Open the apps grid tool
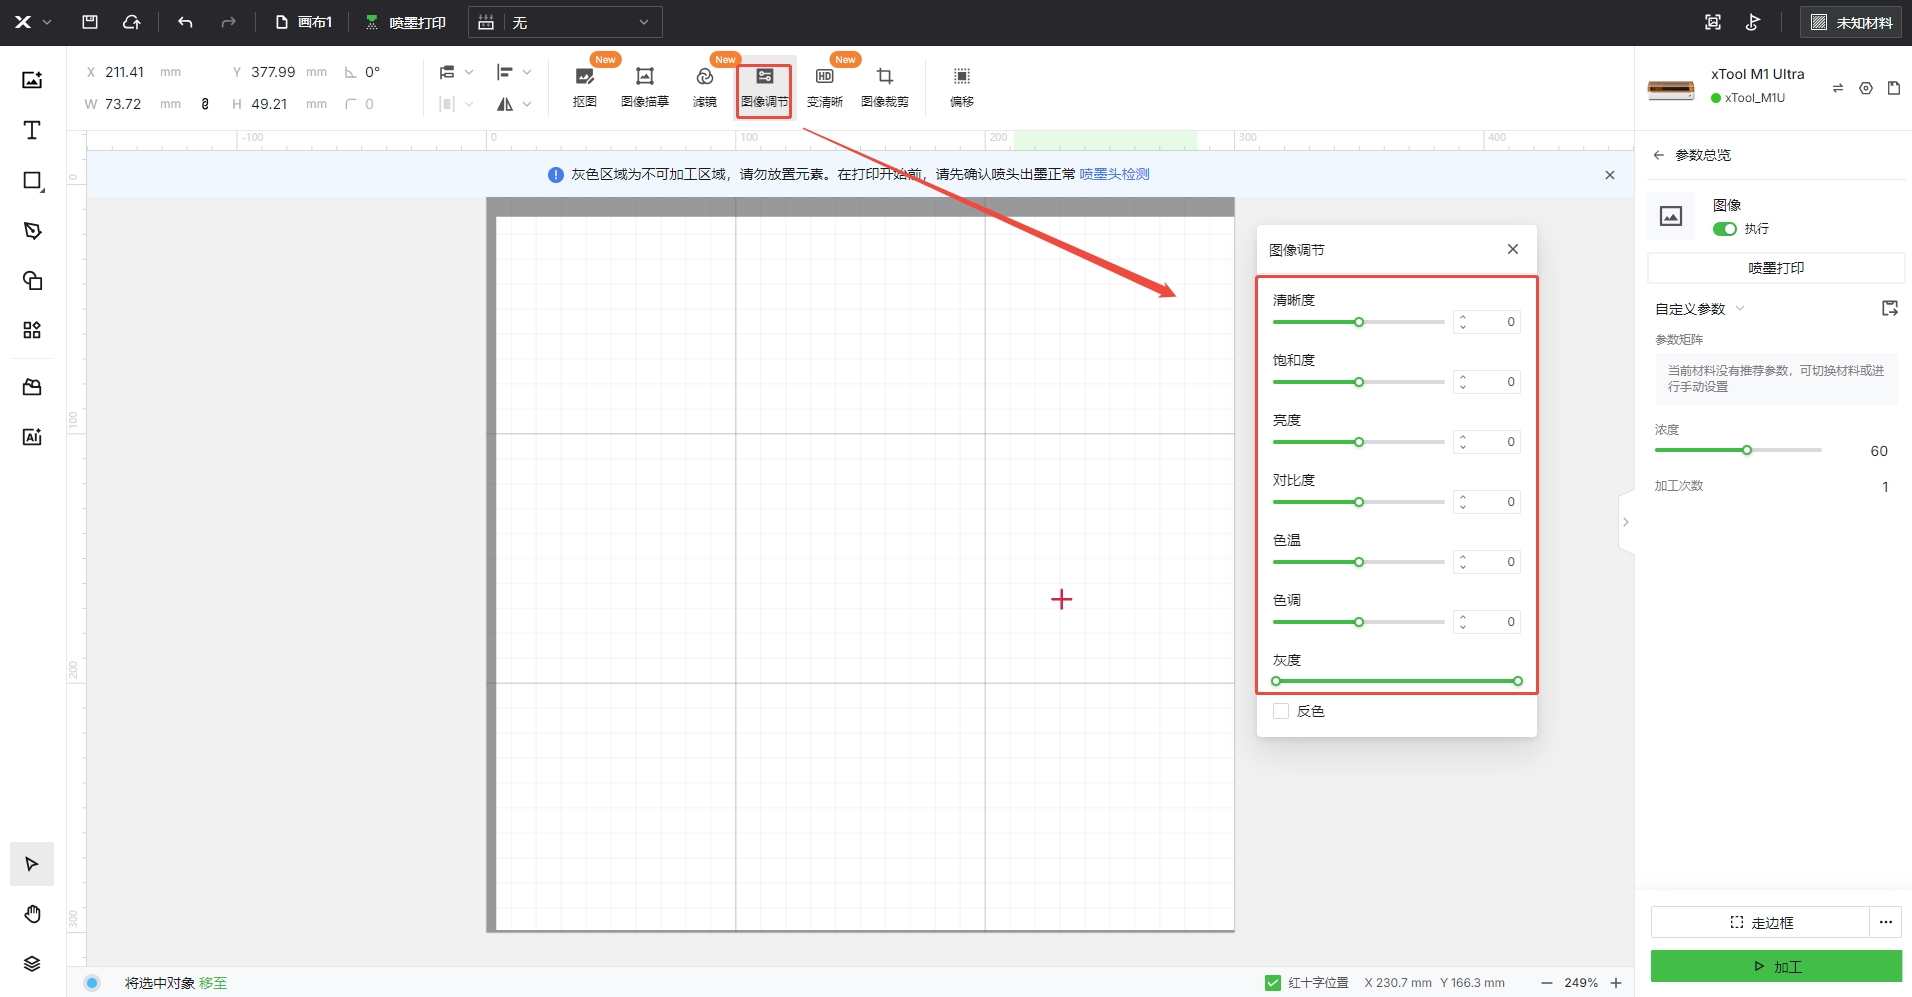The image size is (1912, 997). [x=32, y=330]
